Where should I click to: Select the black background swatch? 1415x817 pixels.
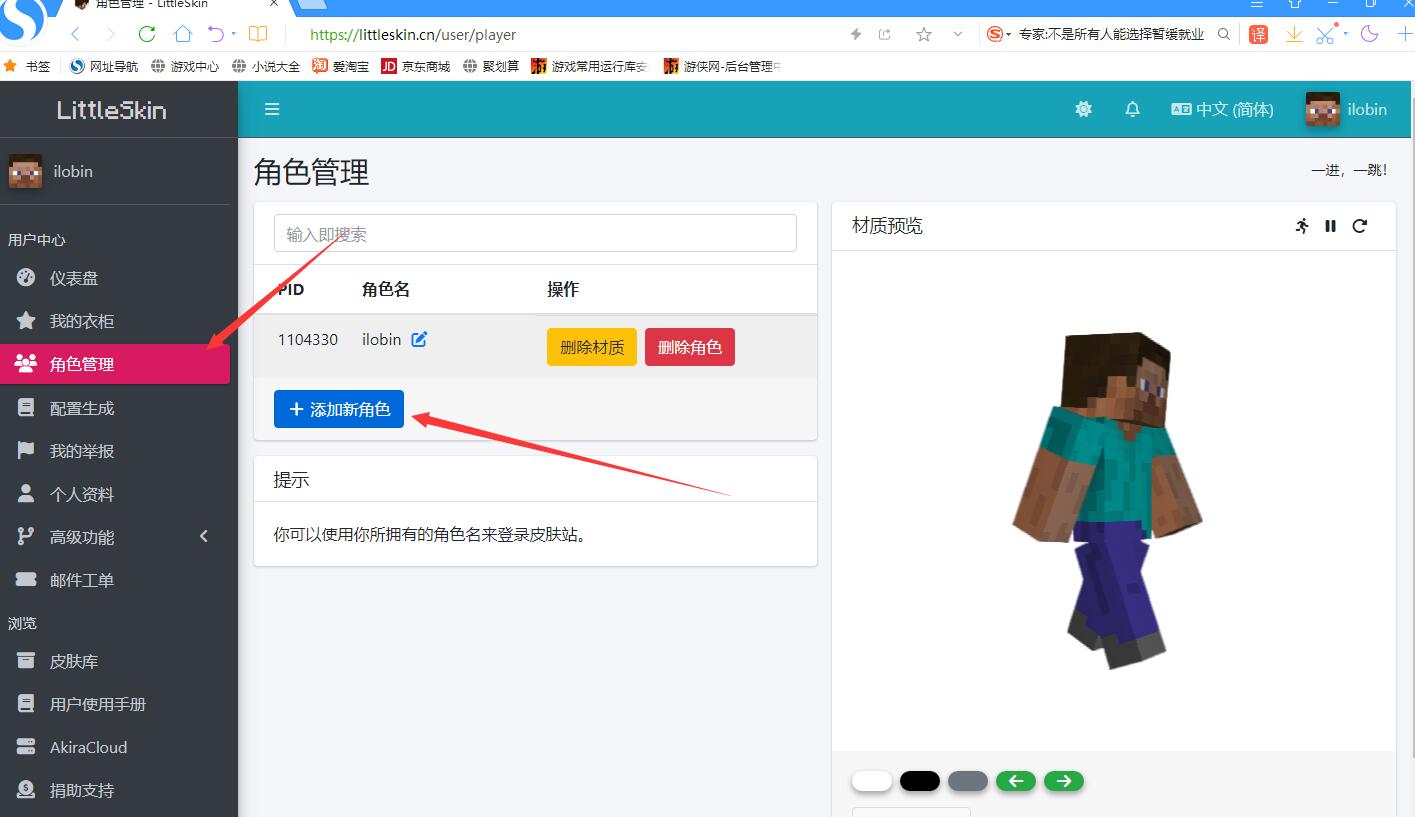[919, 781]
